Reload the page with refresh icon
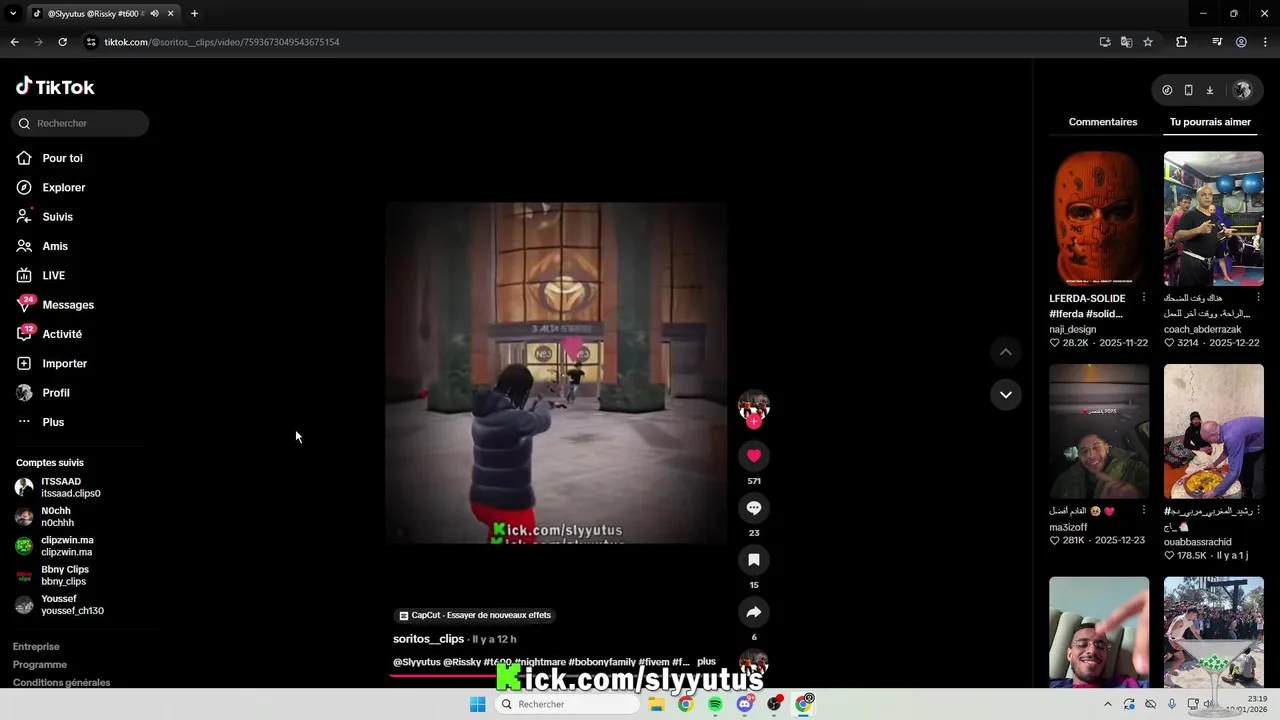 click(x=62, y=42)
